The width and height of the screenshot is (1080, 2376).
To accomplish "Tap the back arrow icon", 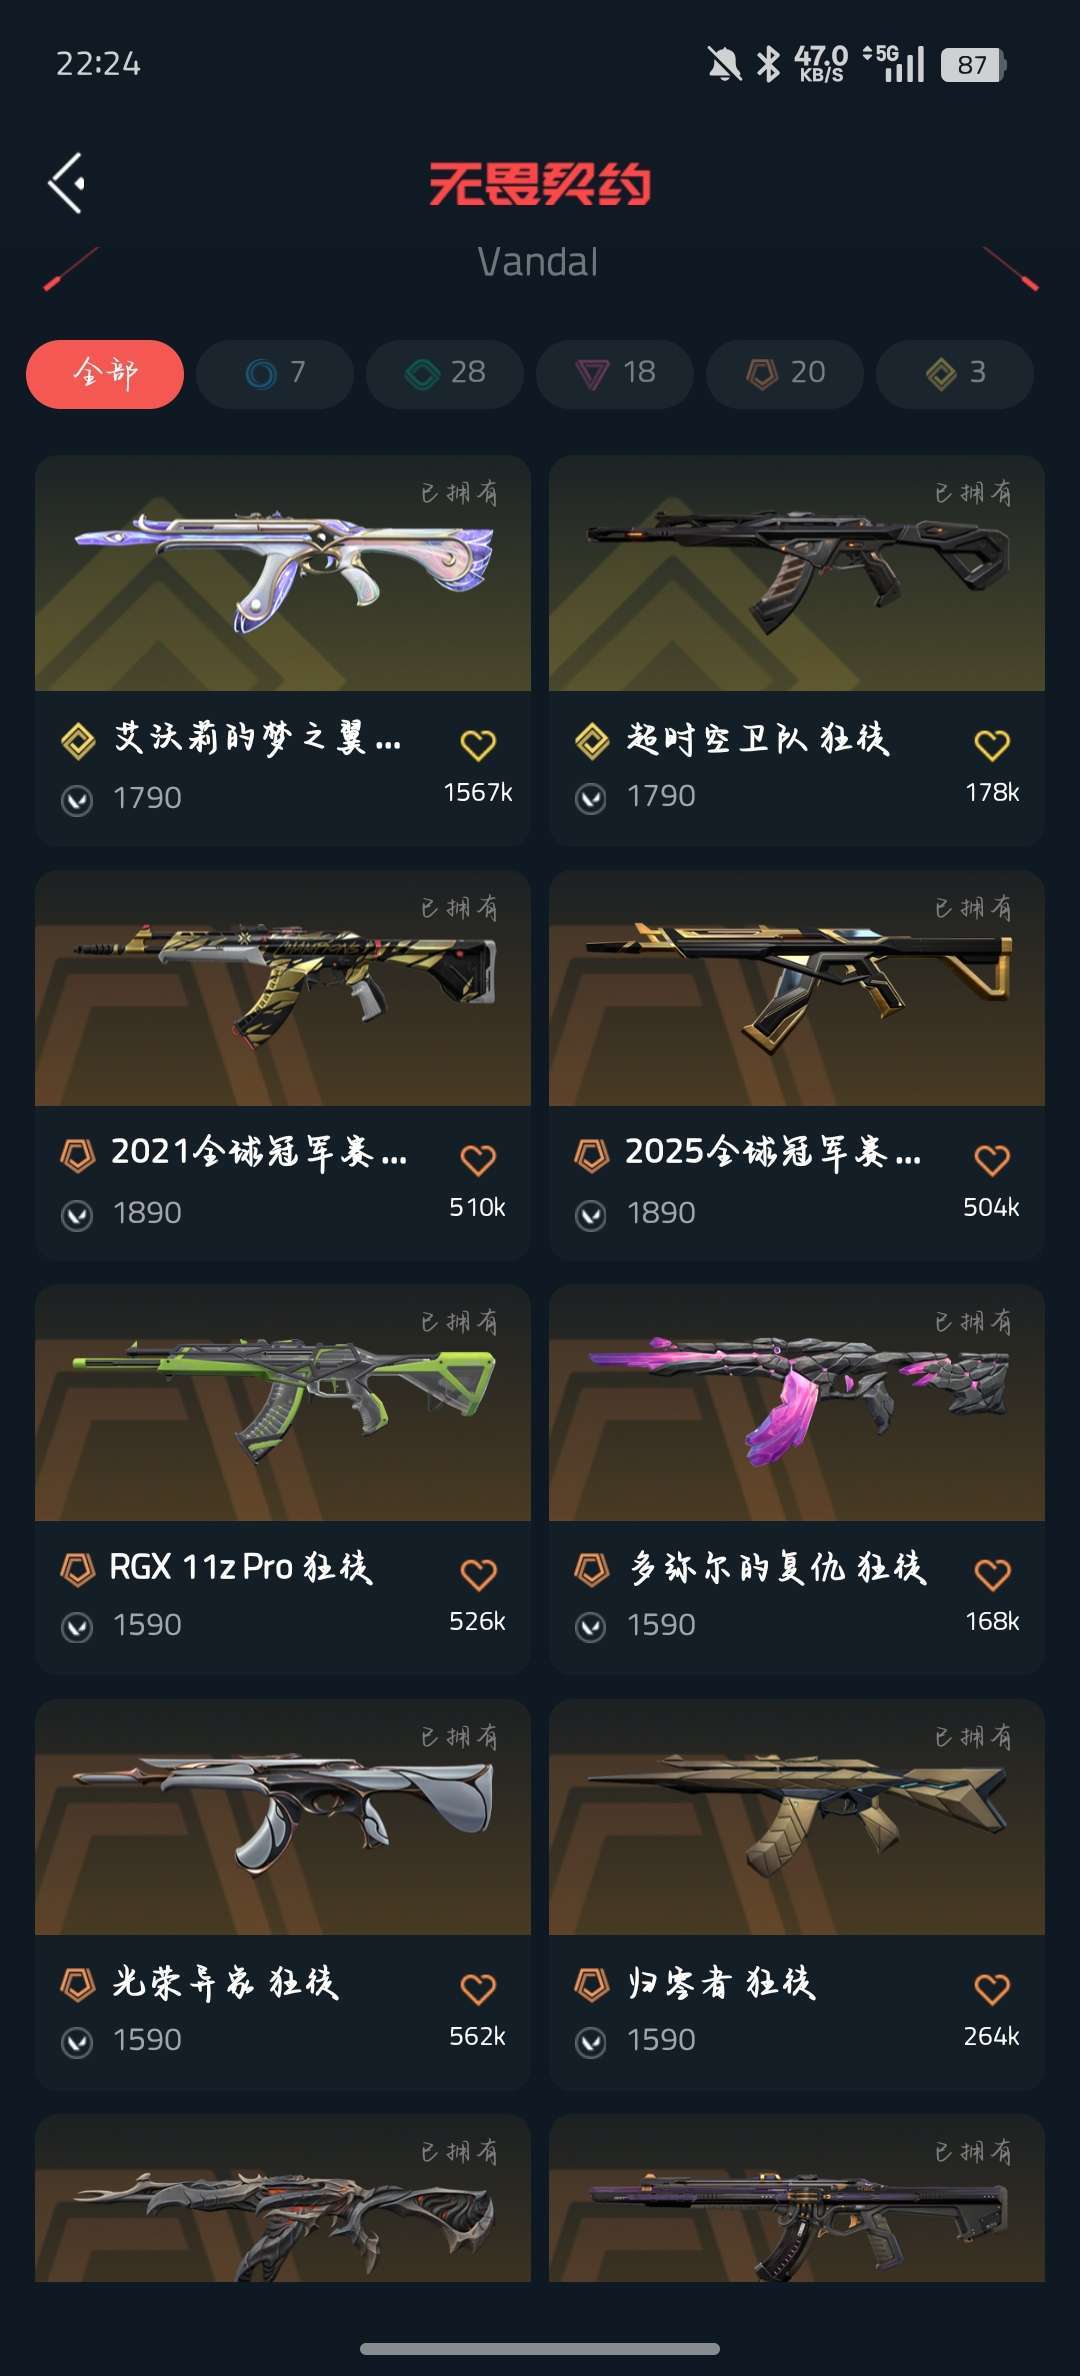I will 67,183.
